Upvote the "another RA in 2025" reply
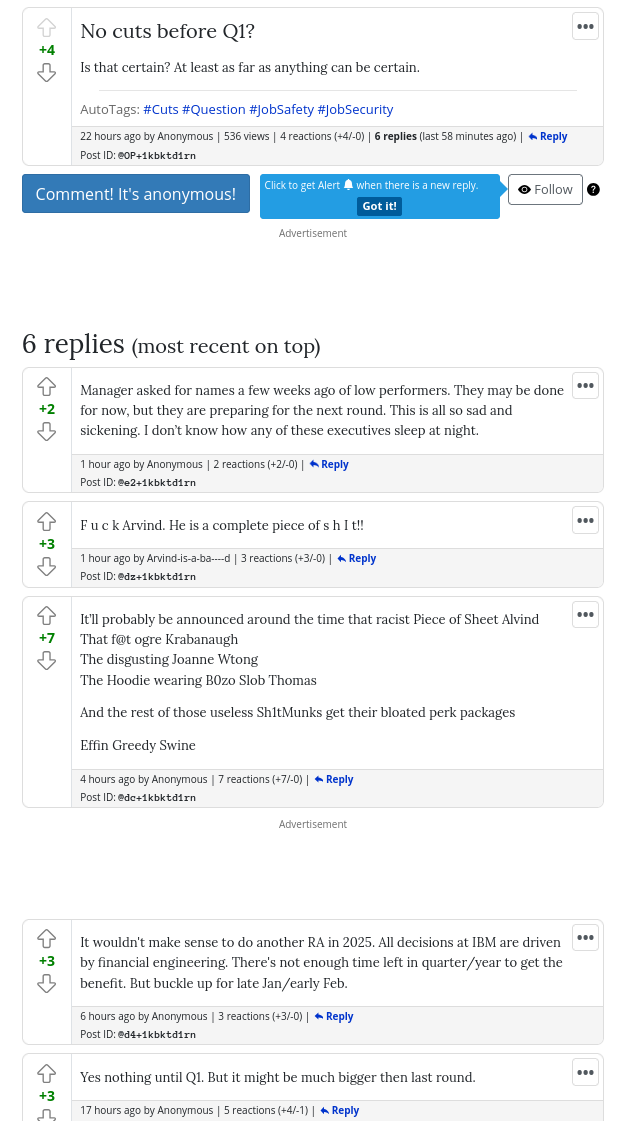This screenshot has height=1121, width=620. click(46, 939)
